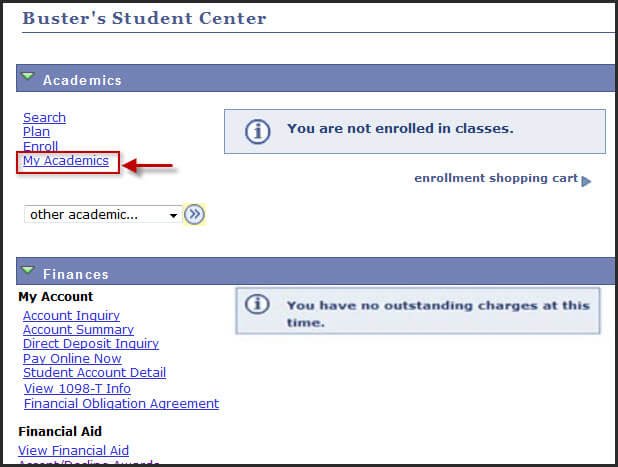
Task: Open Direct Deposit Inquiry link
Action: (91, 344)
